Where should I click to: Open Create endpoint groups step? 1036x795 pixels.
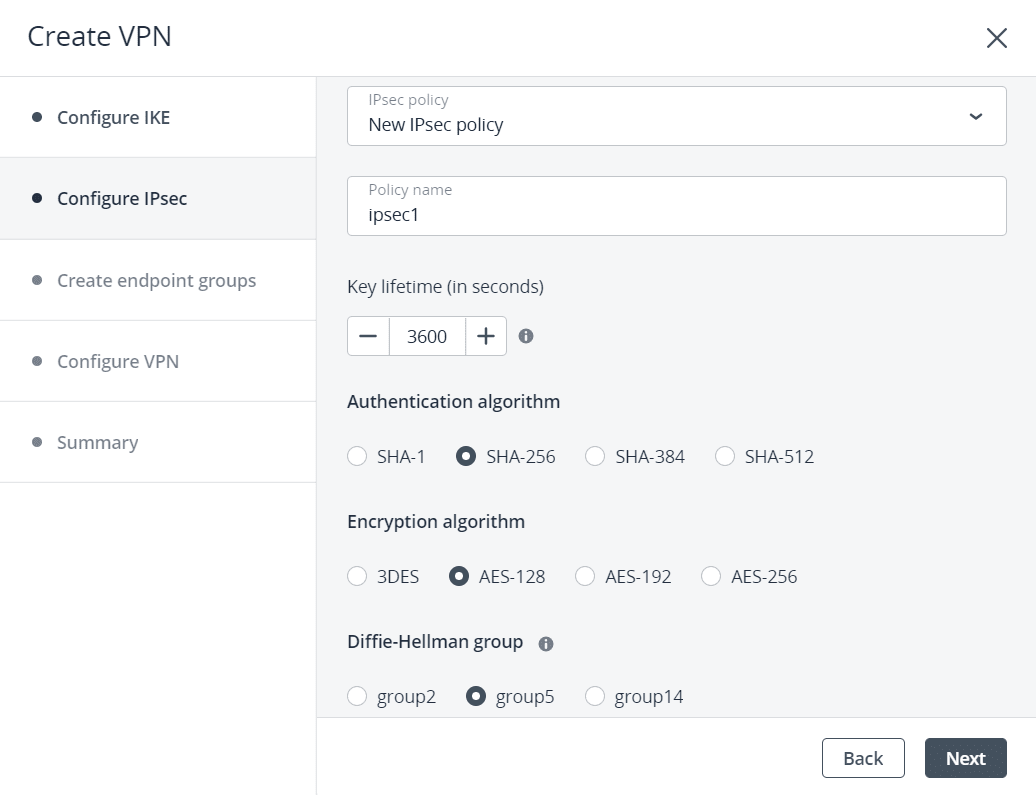[156, 280]
